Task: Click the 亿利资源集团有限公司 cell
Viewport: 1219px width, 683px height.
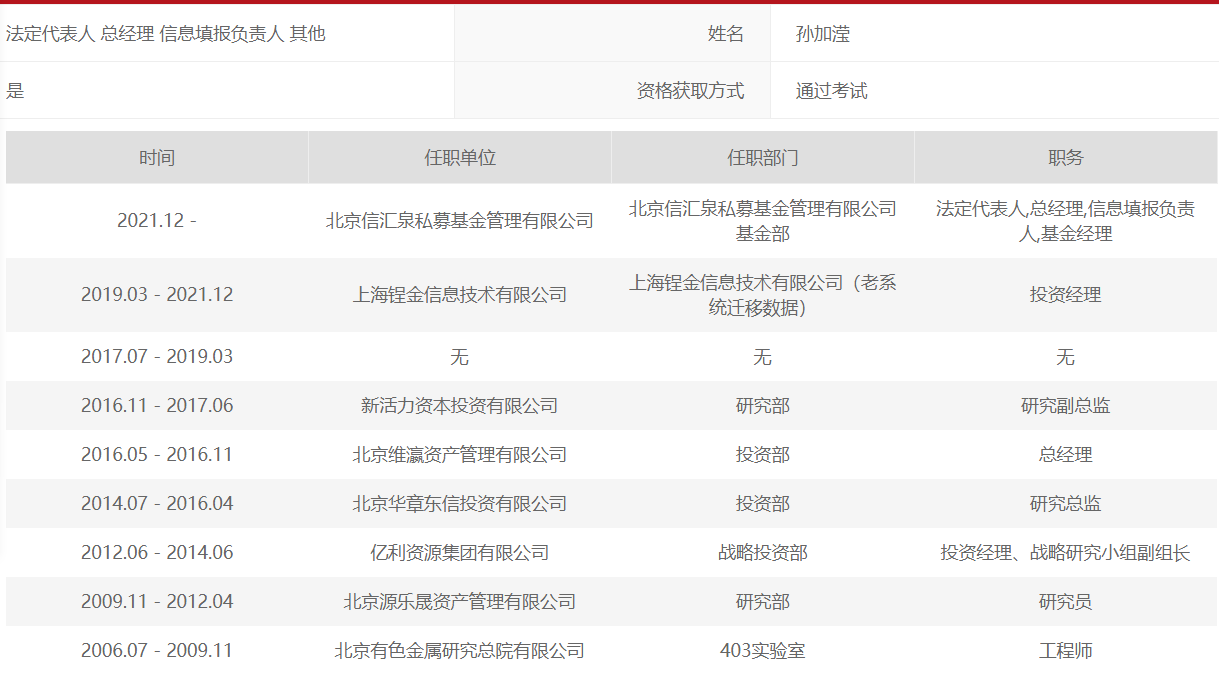Action: tap(460, 553)
